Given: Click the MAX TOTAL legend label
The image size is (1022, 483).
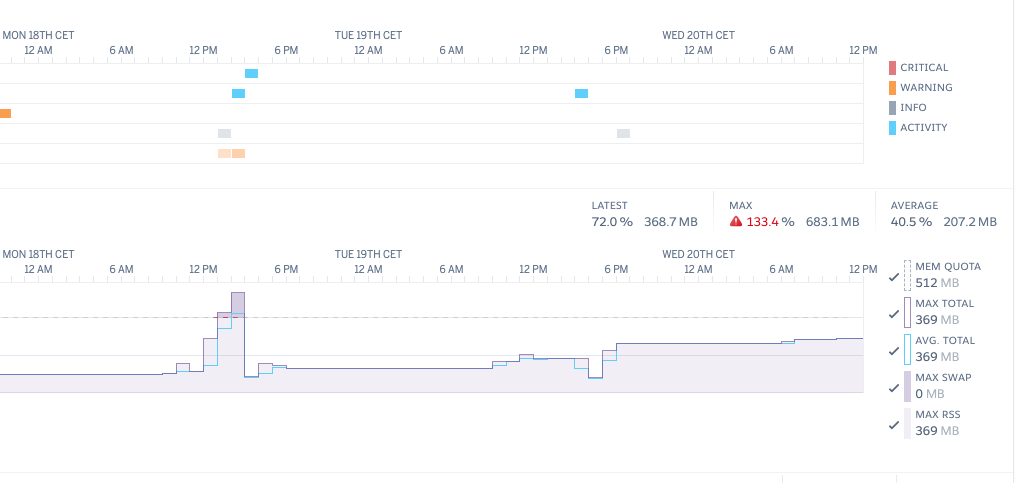Looking at the screenshot, I should click(944, 304).
